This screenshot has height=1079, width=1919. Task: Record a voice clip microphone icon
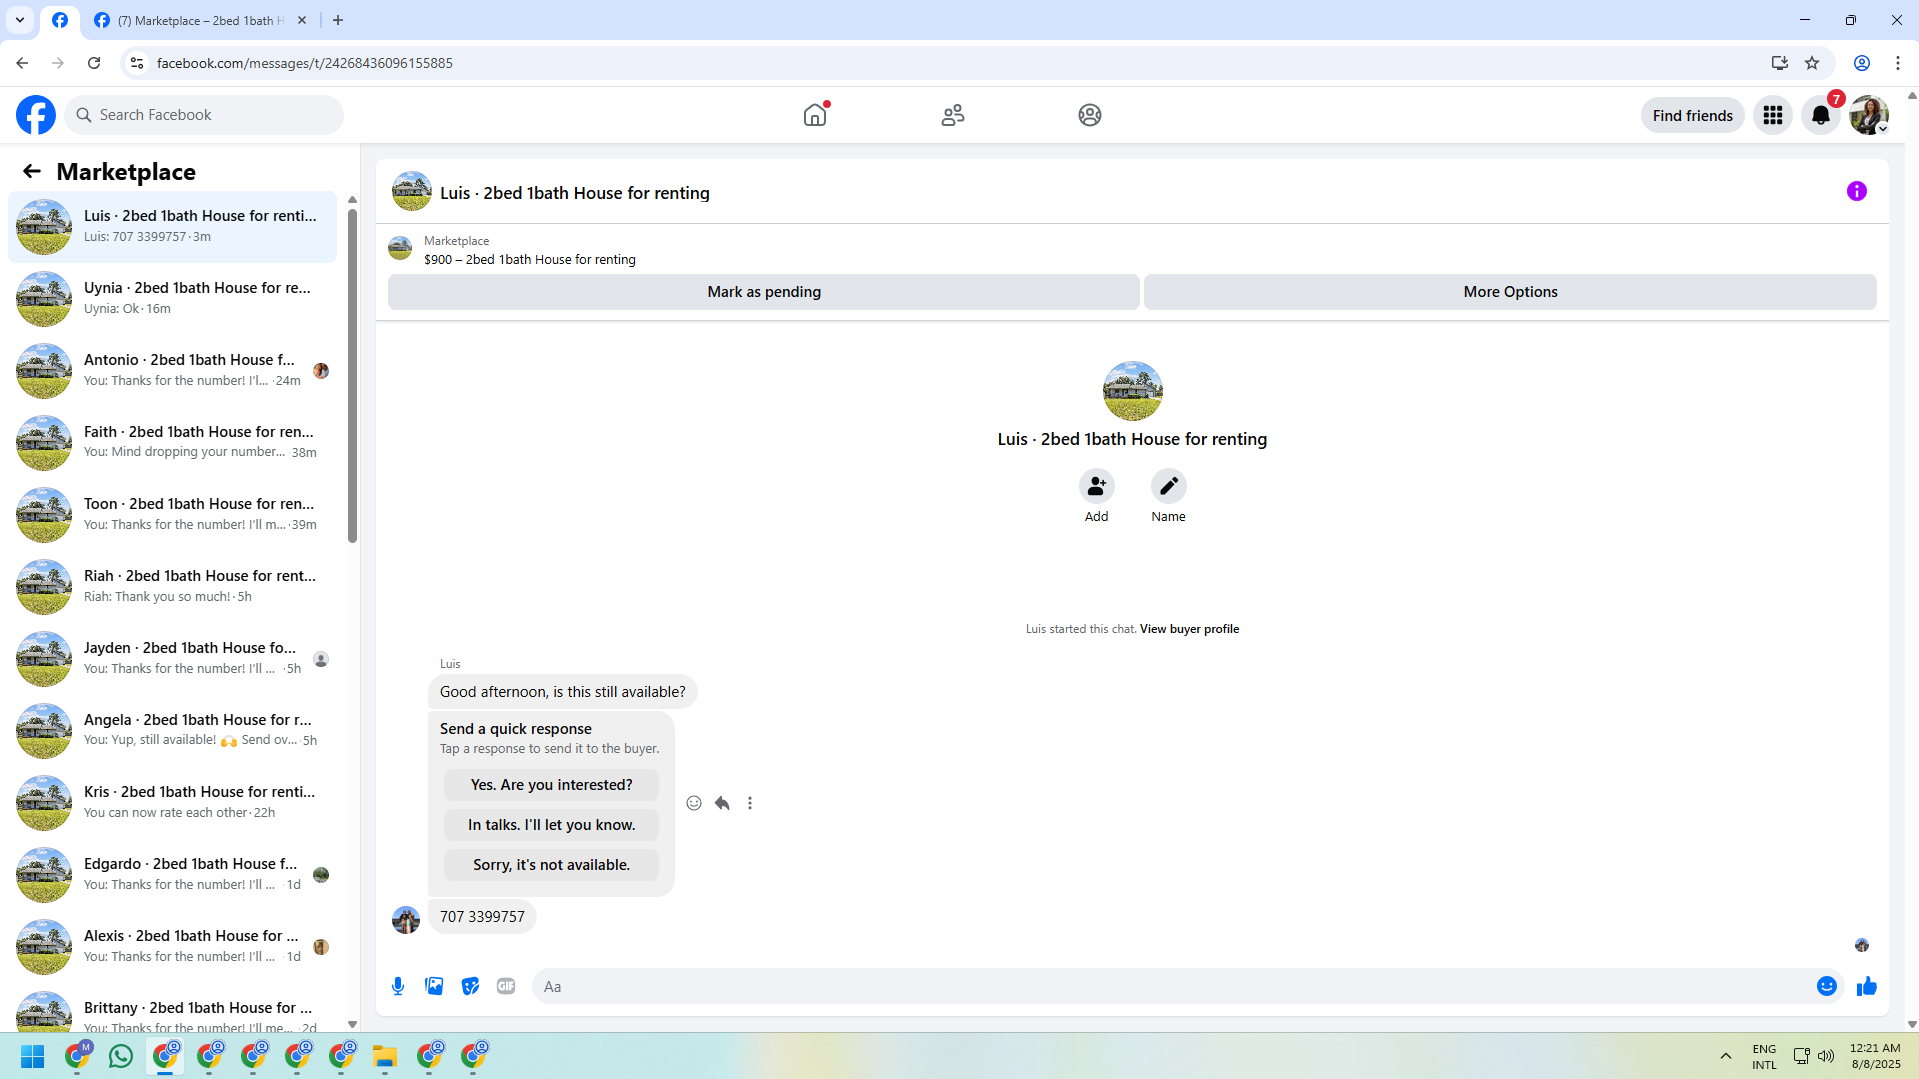point(398,986)
